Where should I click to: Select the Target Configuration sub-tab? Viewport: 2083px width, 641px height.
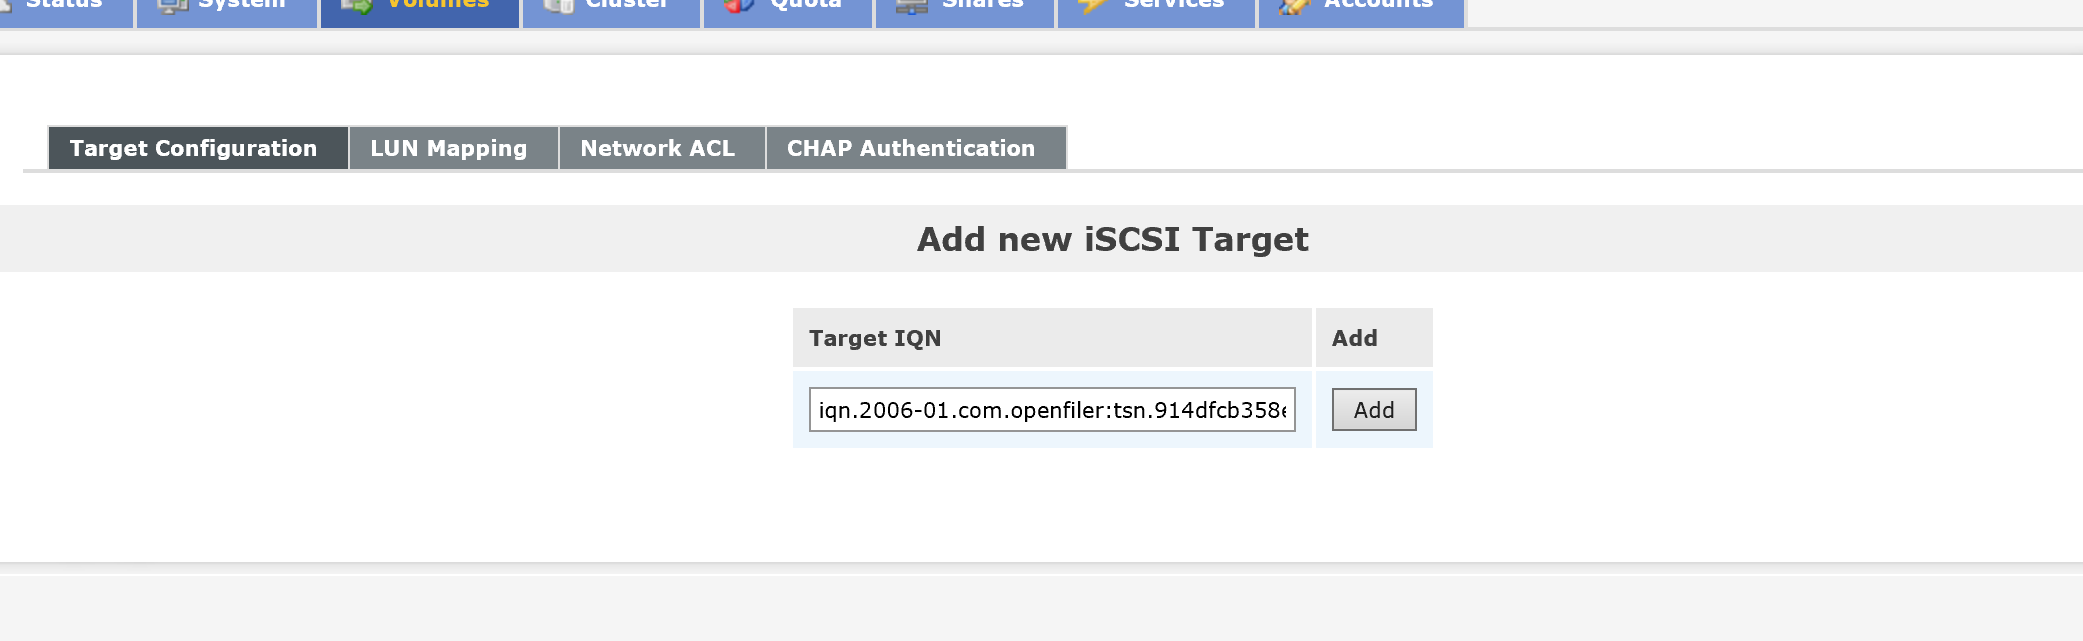coord(193,148)
